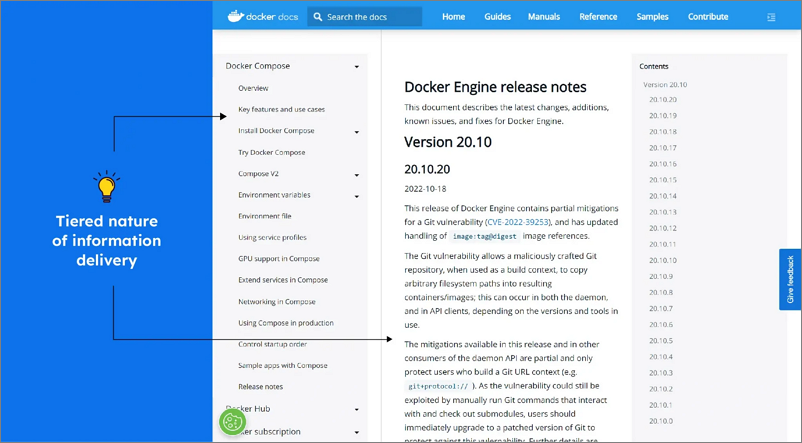Jump to 20.10.5 in Contents
Screen dimensions: 802x443
661,341
